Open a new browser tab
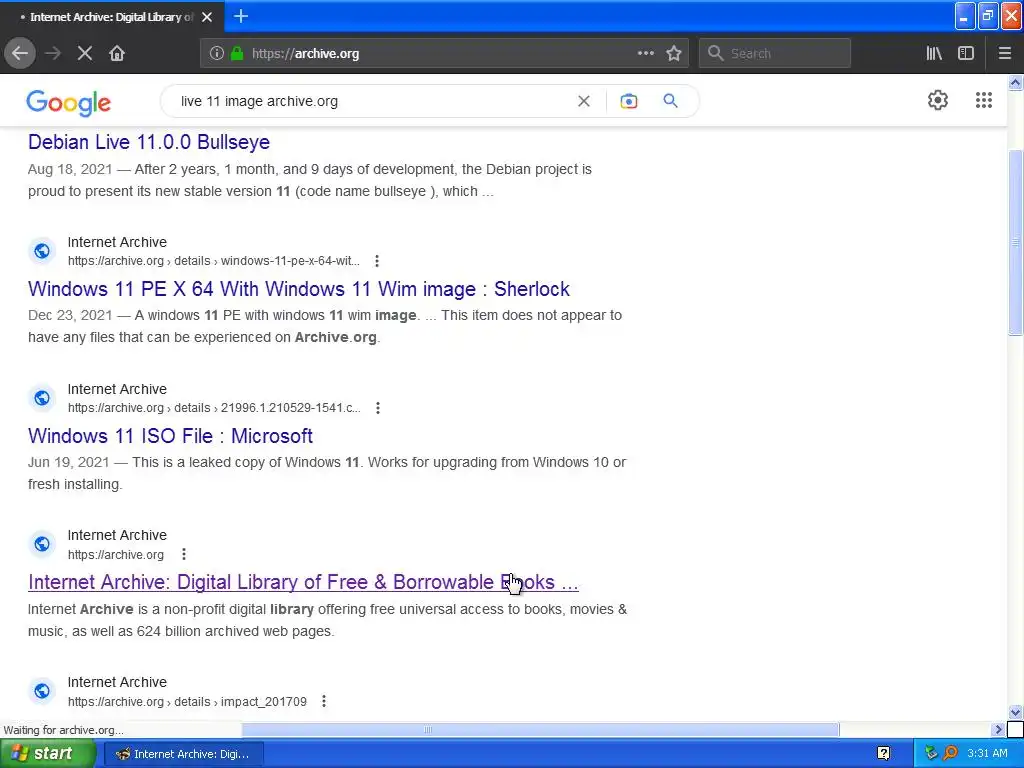This screenshot has height=768, width=1024. [241, 16]
